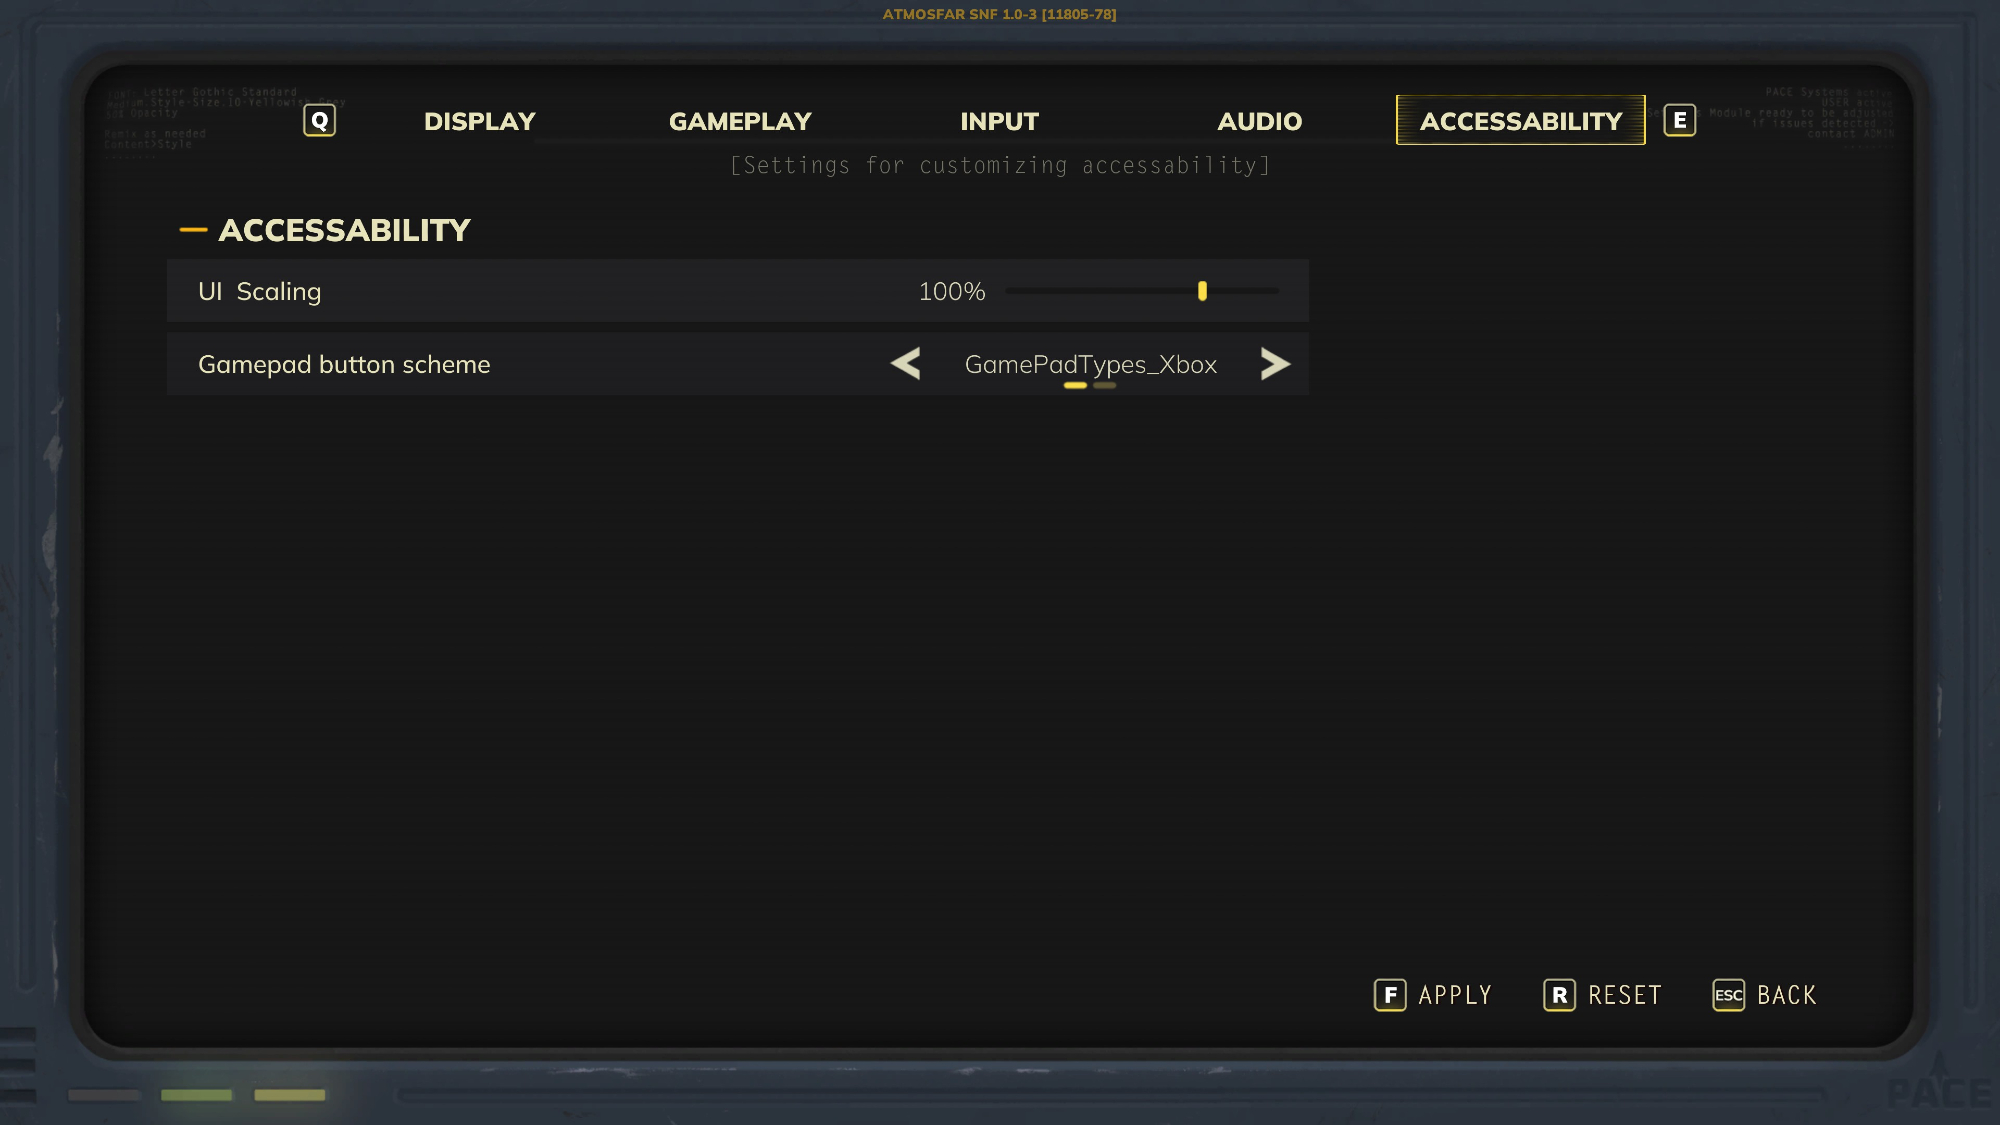Go back from settings menu

[1787, 995]
